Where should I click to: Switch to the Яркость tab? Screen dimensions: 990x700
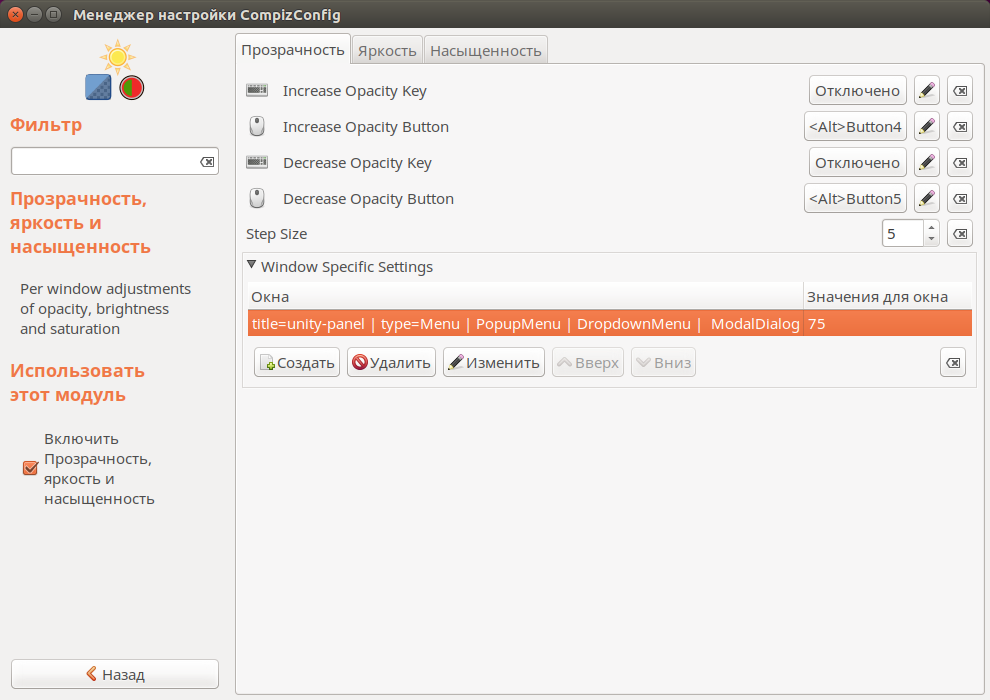tap(387, 50)
